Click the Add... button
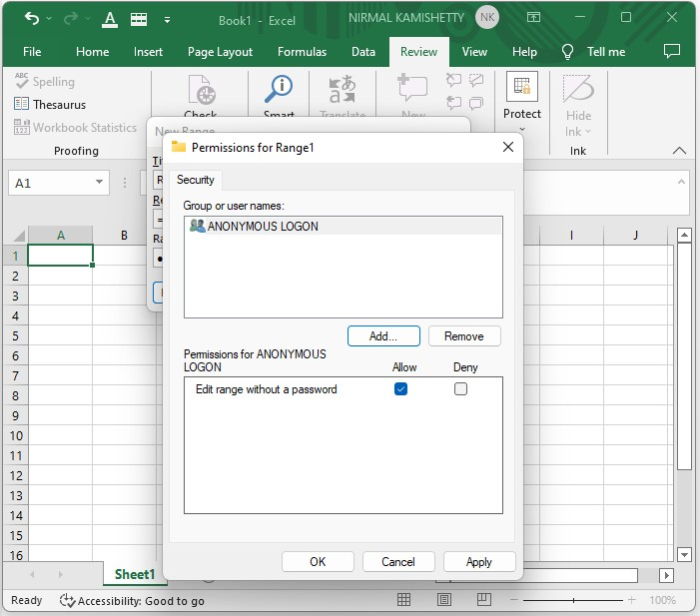Viewport: 700px width, 616px height. [x=383, y=336]
